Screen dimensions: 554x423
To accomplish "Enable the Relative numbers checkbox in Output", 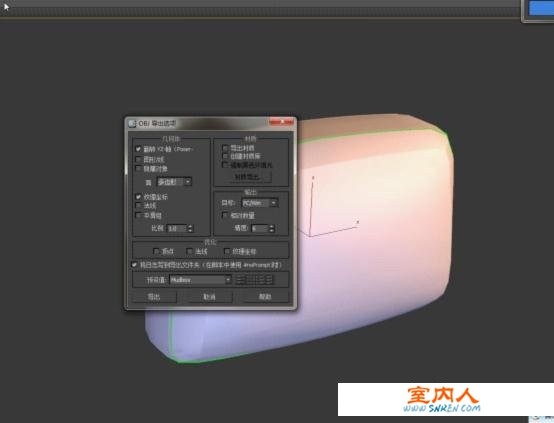I will [225, 215].
